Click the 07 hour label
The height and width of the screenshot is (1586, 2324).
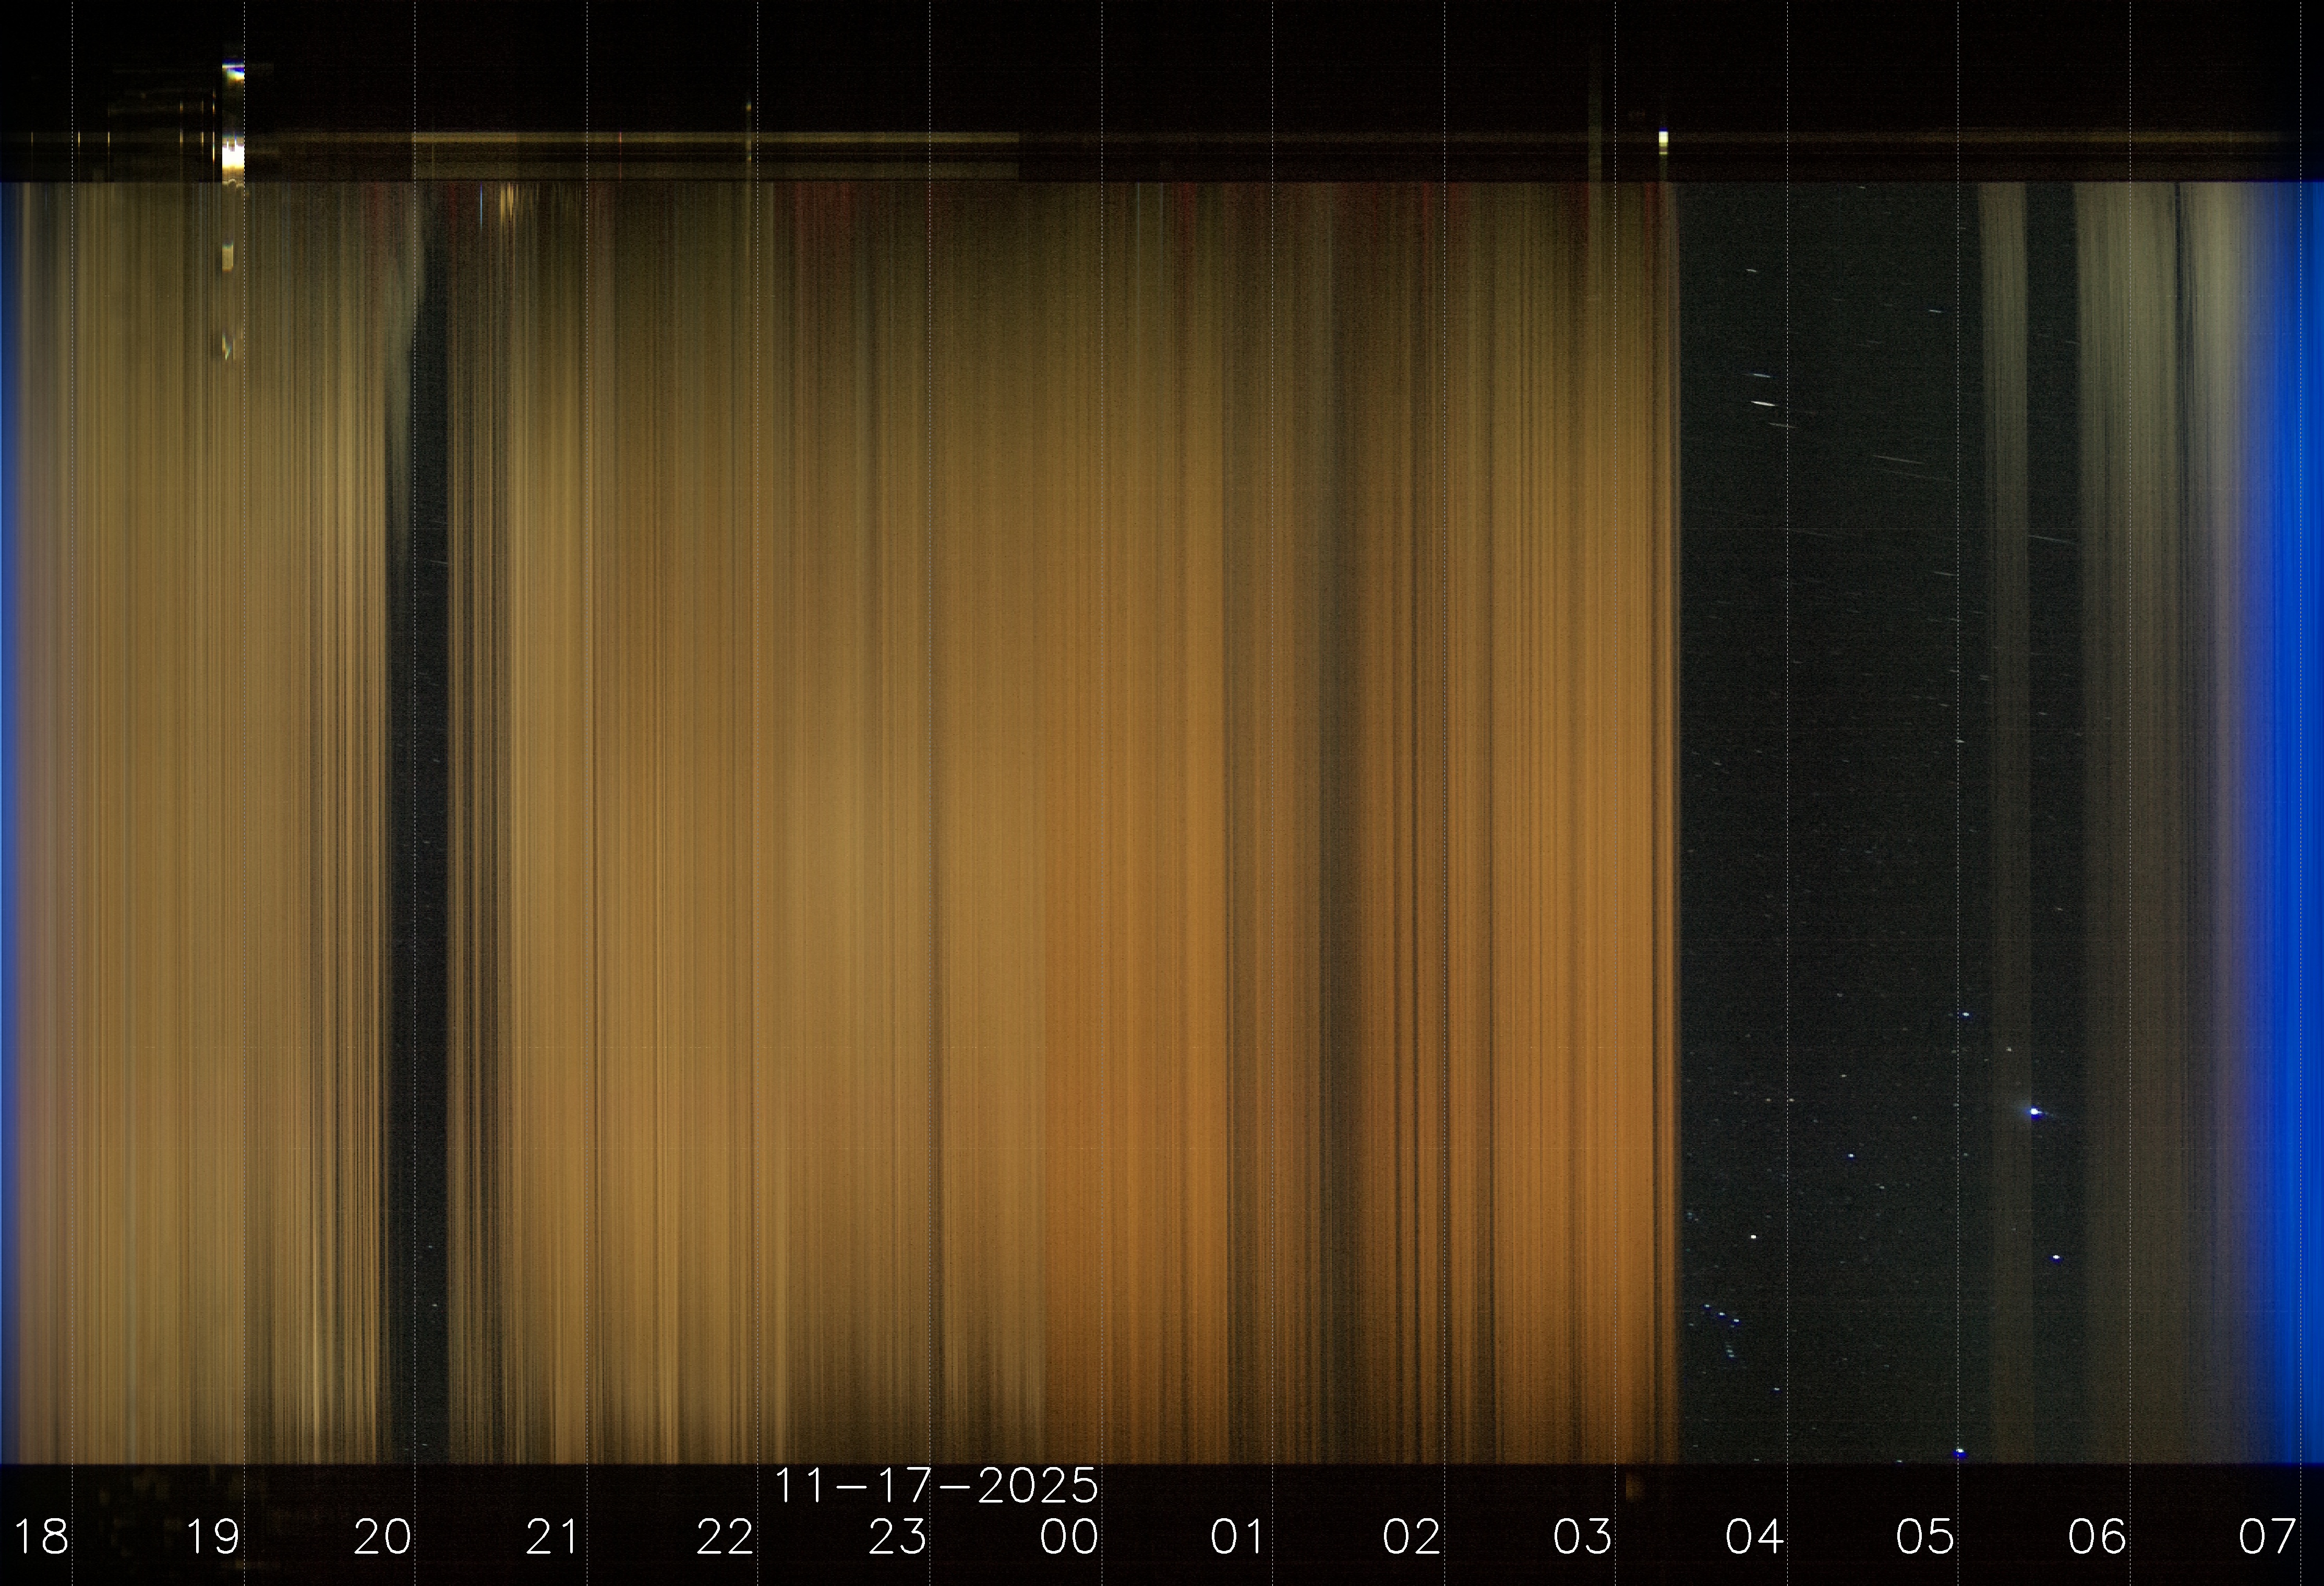[2267, 1537]
